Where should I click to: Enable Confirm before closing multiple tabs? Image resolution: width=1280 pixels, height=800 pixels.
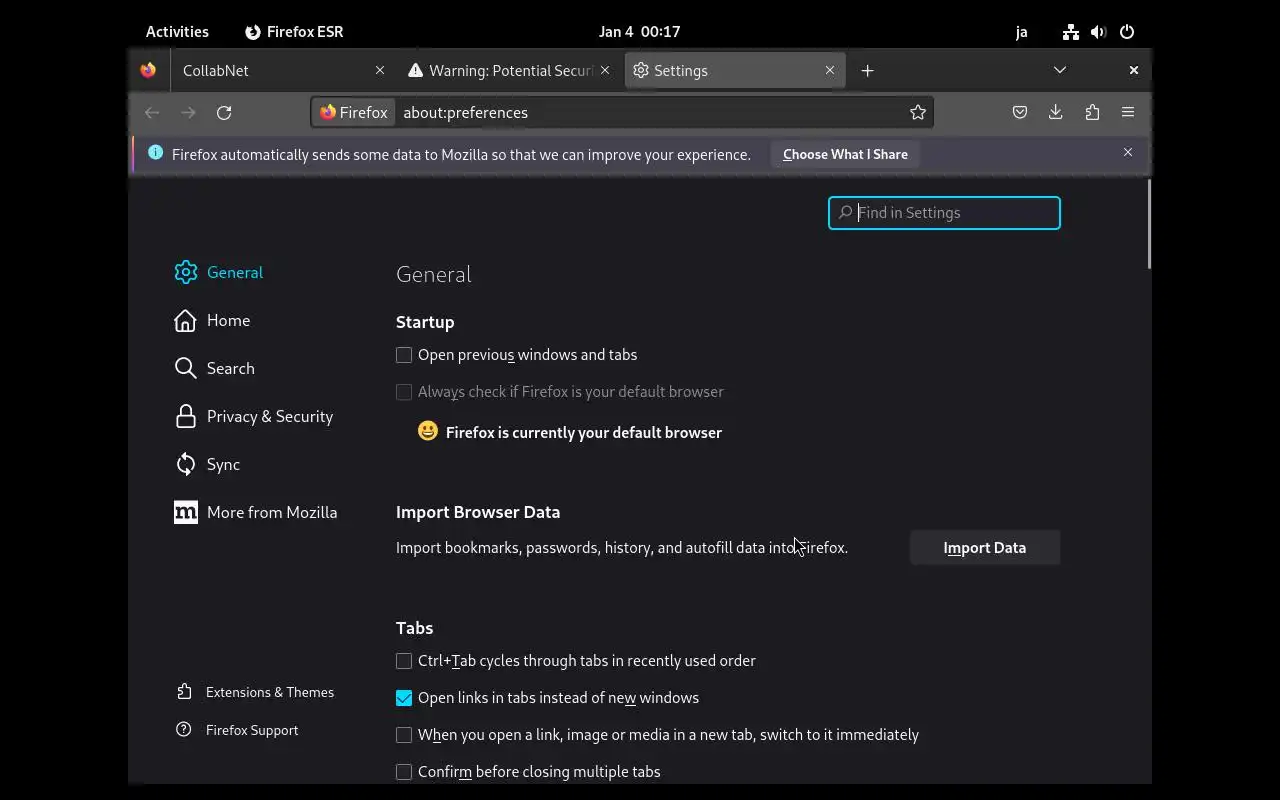[x=404, y=772]
